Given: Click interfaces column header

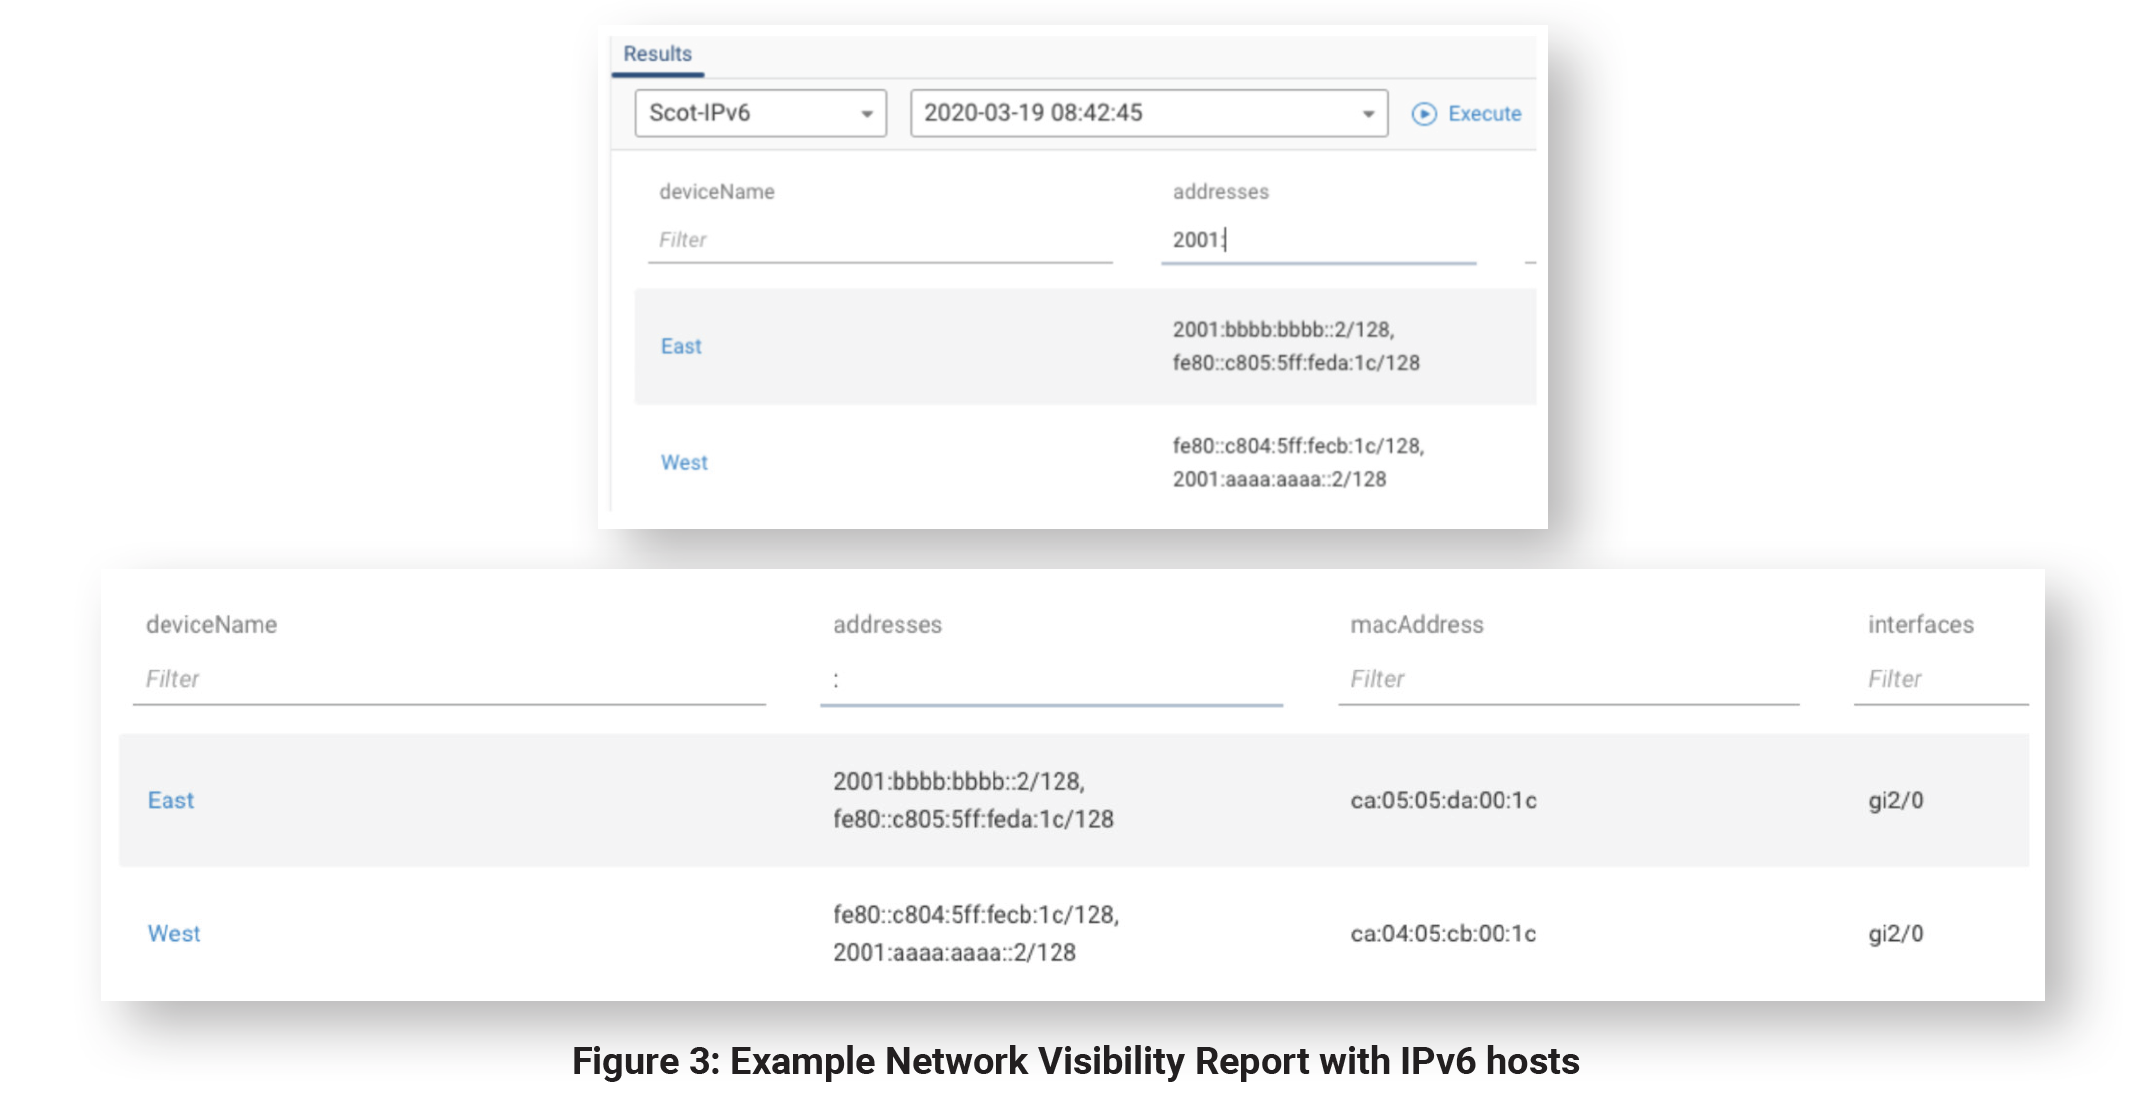Looking at the screenshot, I should (x=1920, y=625).
